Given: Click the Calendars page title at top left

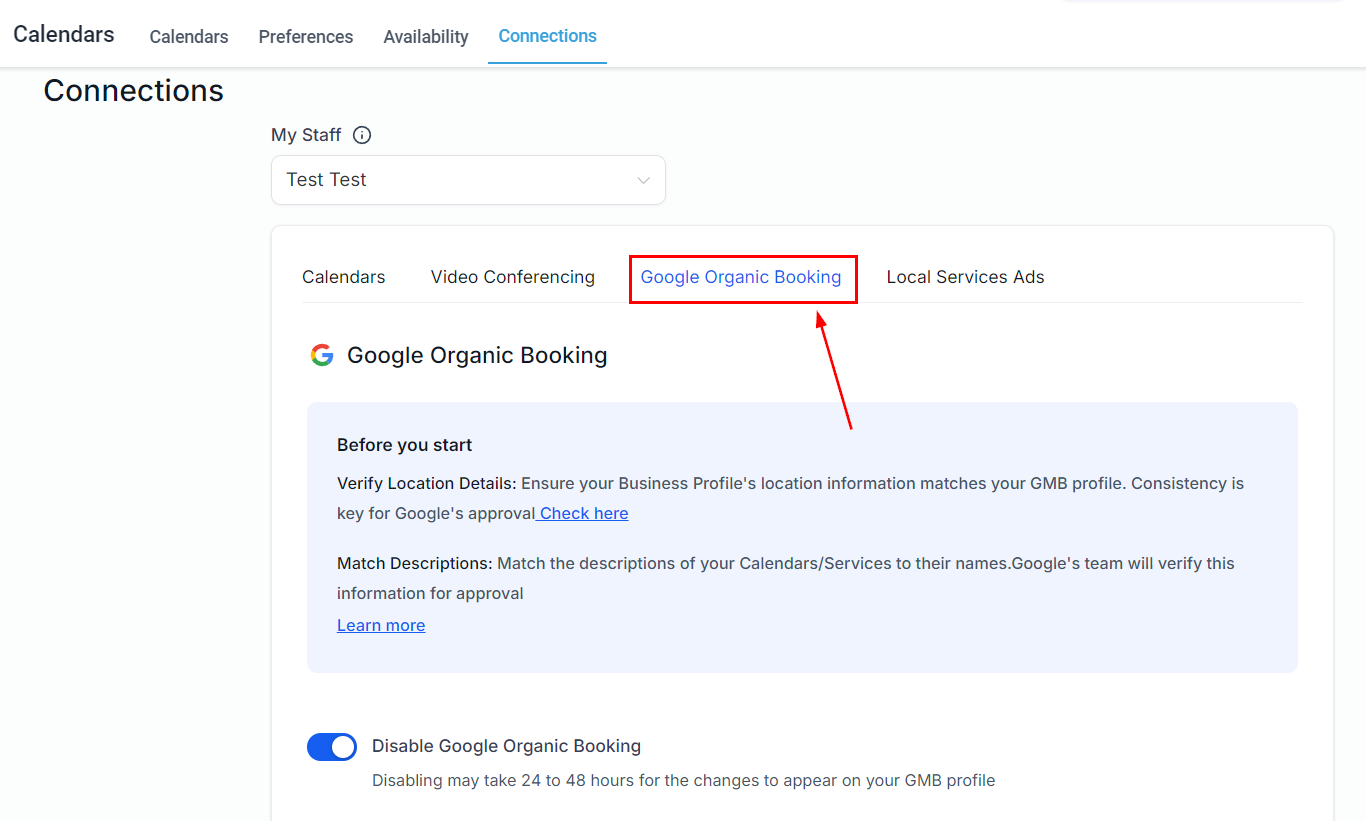Looking at the screenshot, I should click(x=64, y=34).
